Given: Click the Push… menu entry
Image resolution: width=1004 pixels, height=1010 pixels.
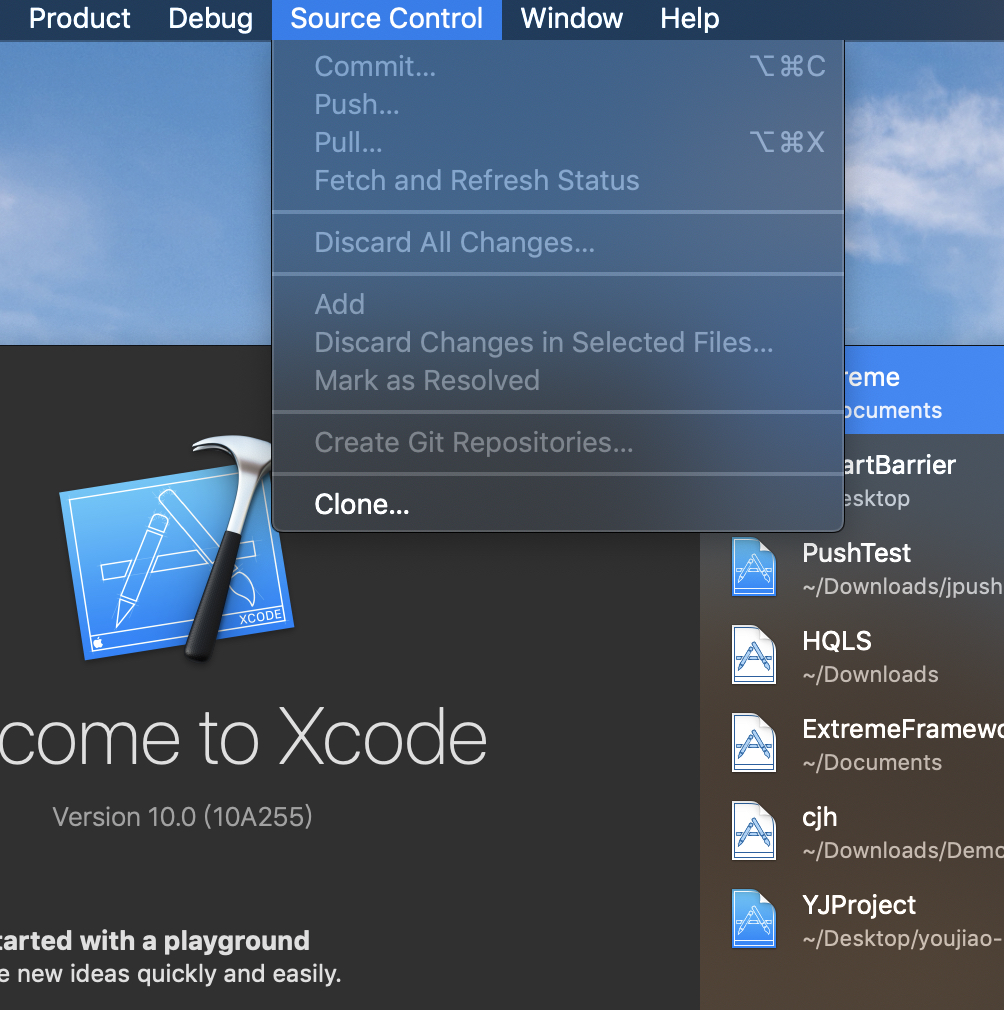Looking at the screenshot, I should coord(558,104).
